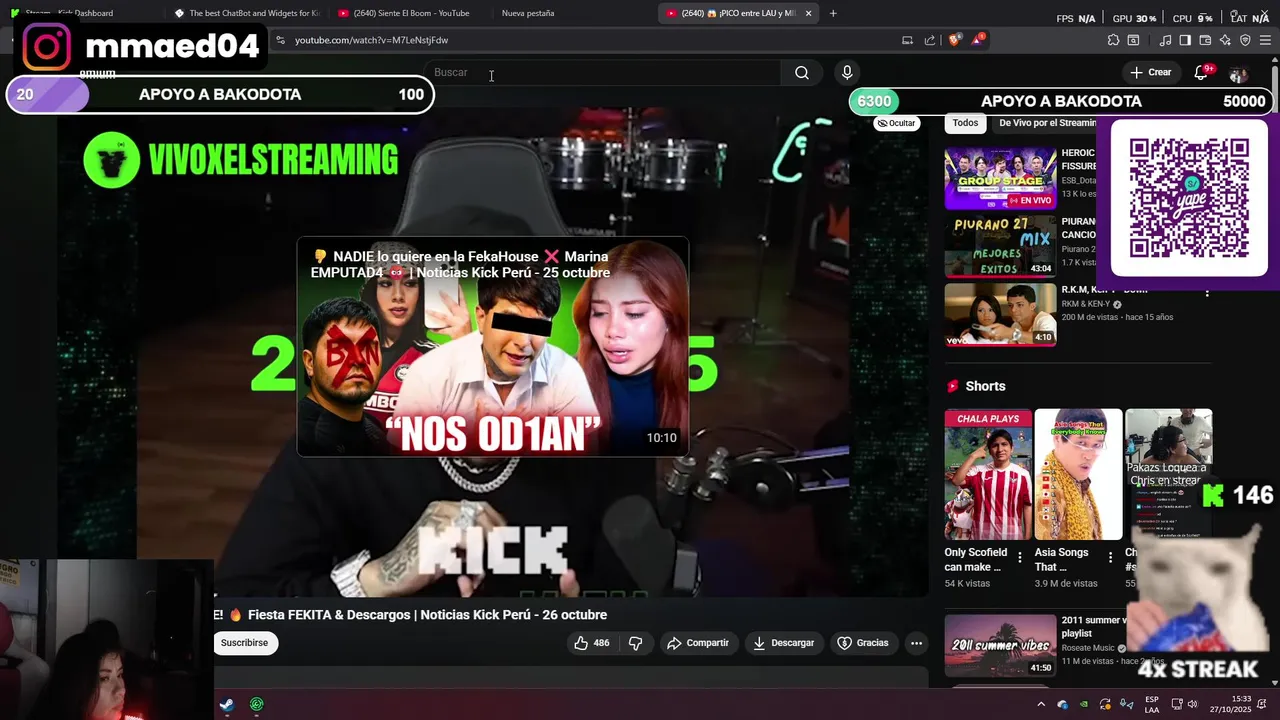Open Brave Shields lion icon

click(954, 40)
